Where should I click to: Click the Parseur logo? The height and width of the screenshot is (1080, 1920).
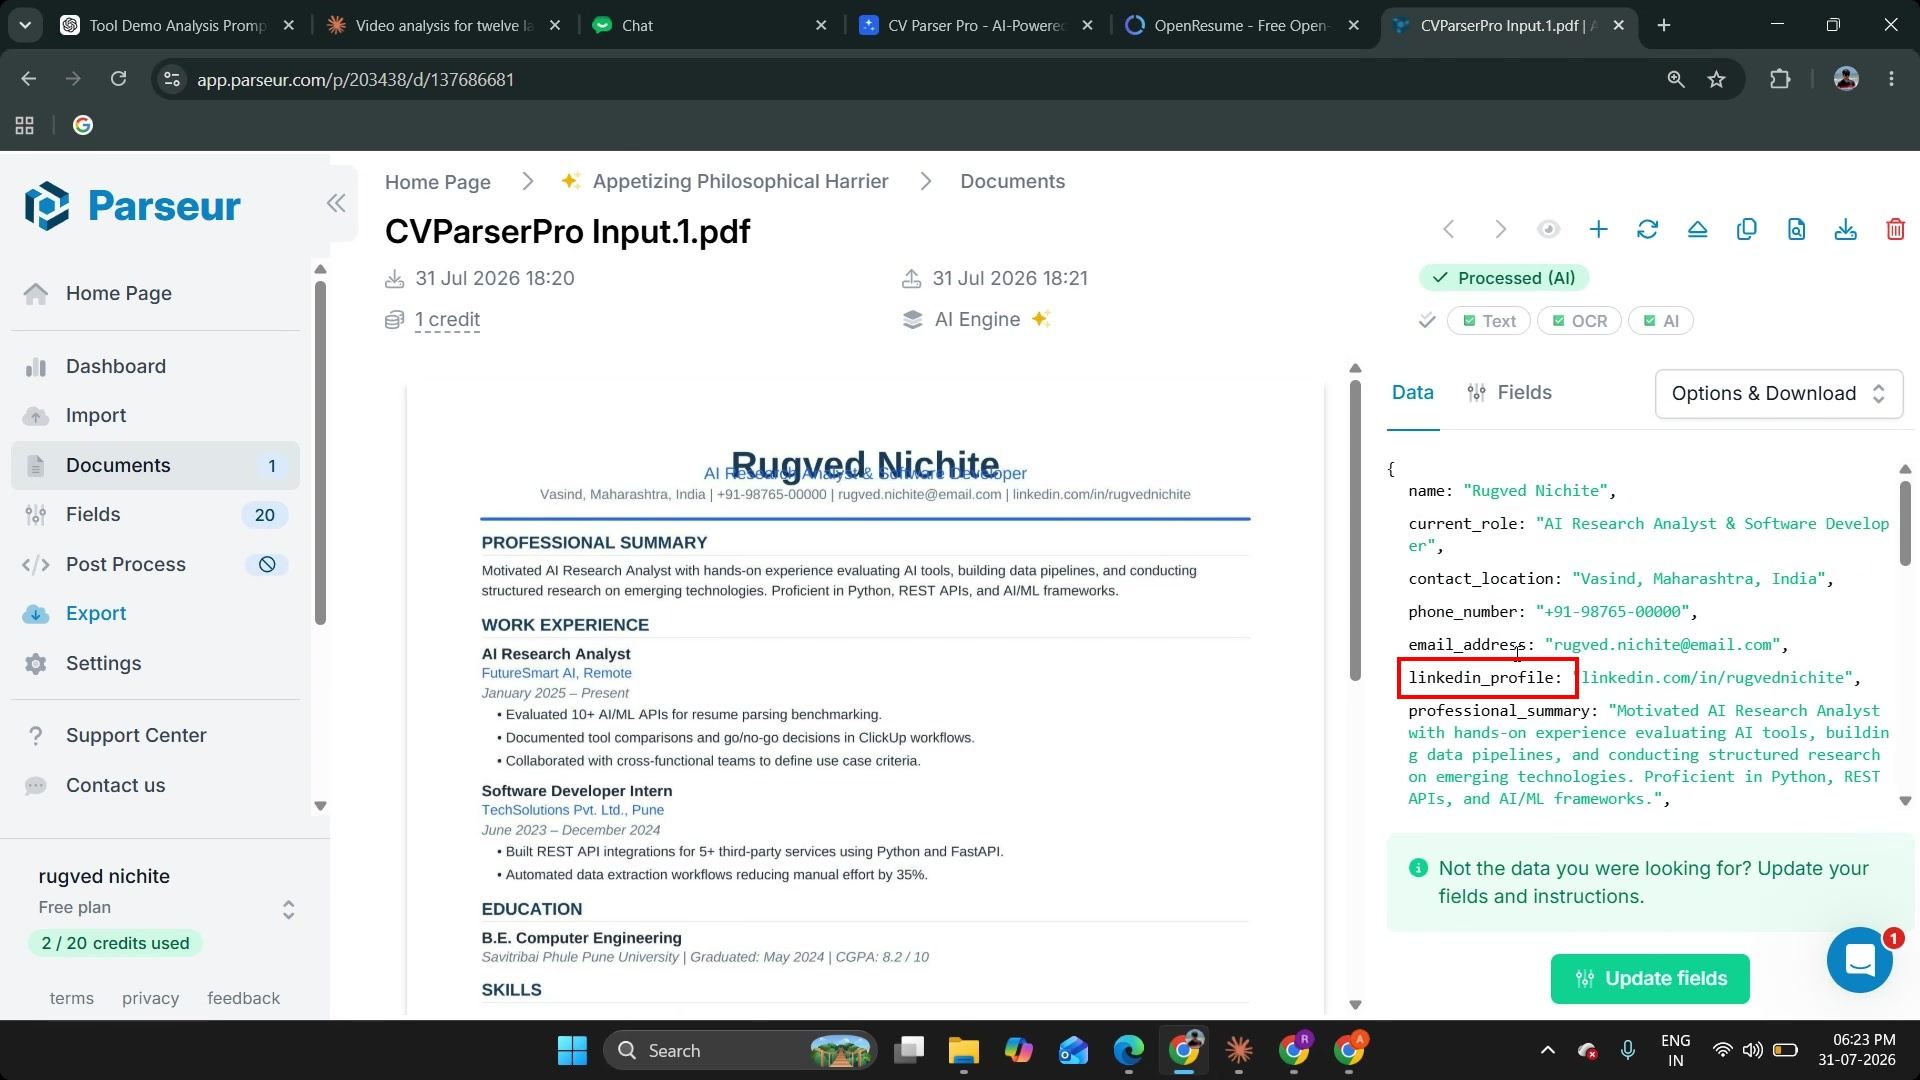pyautogui.click(x=132, y=206)
